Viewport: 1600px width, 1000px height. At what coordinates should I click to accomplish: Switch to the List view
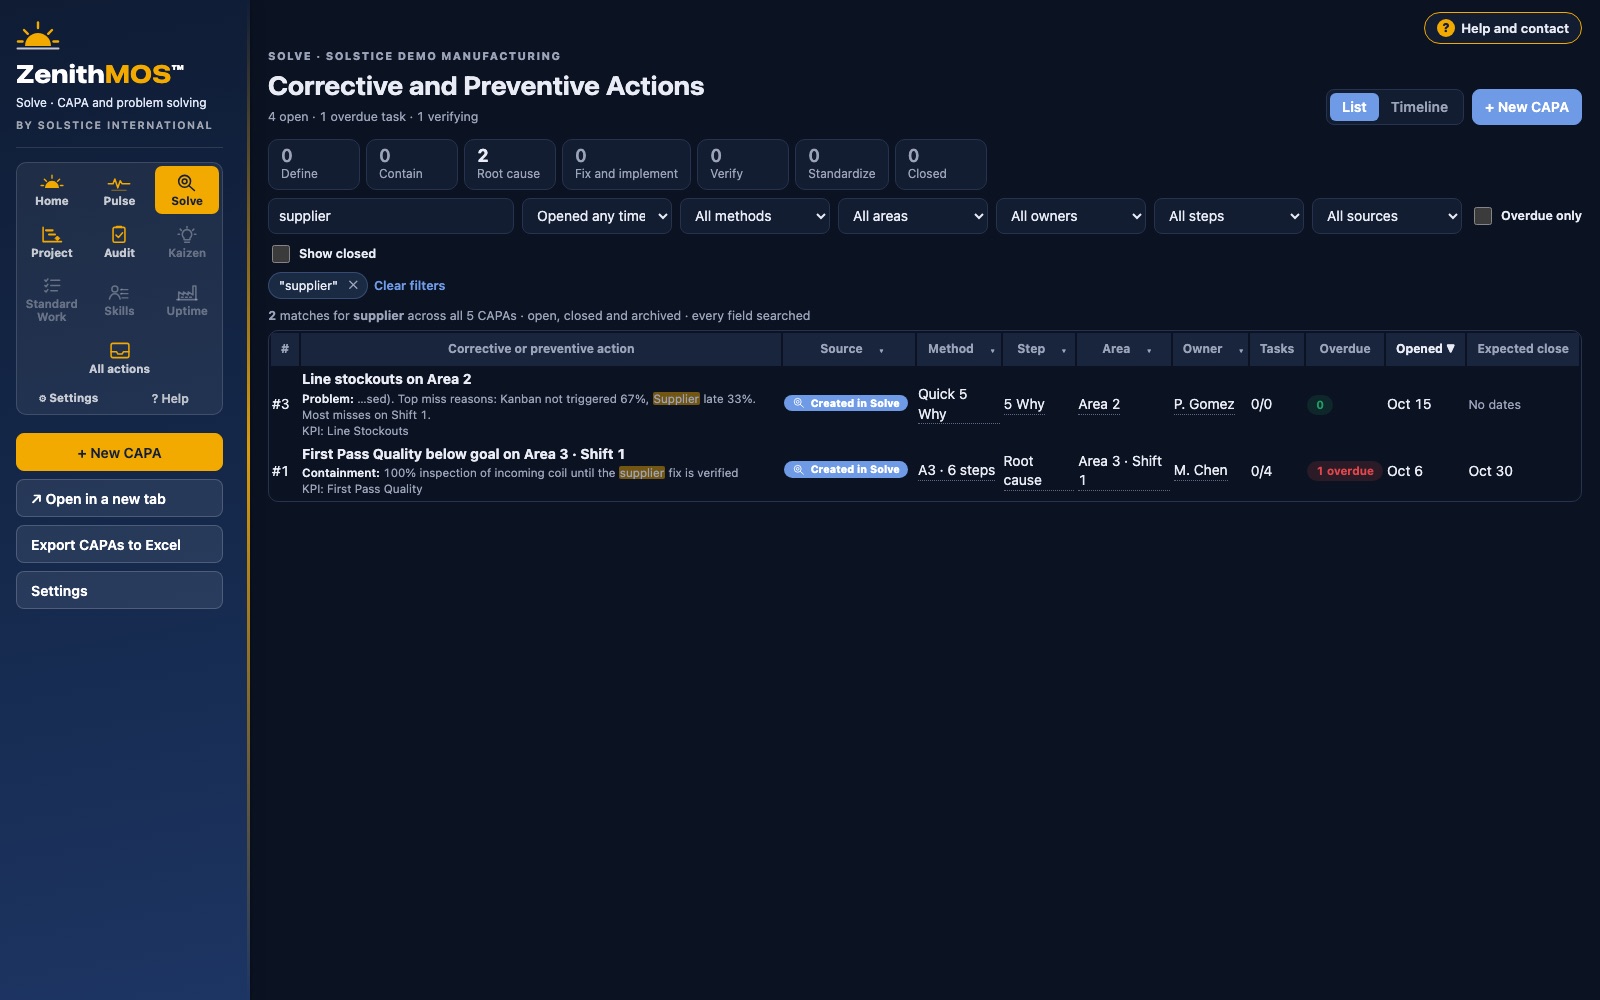(x=1354, y=107)
